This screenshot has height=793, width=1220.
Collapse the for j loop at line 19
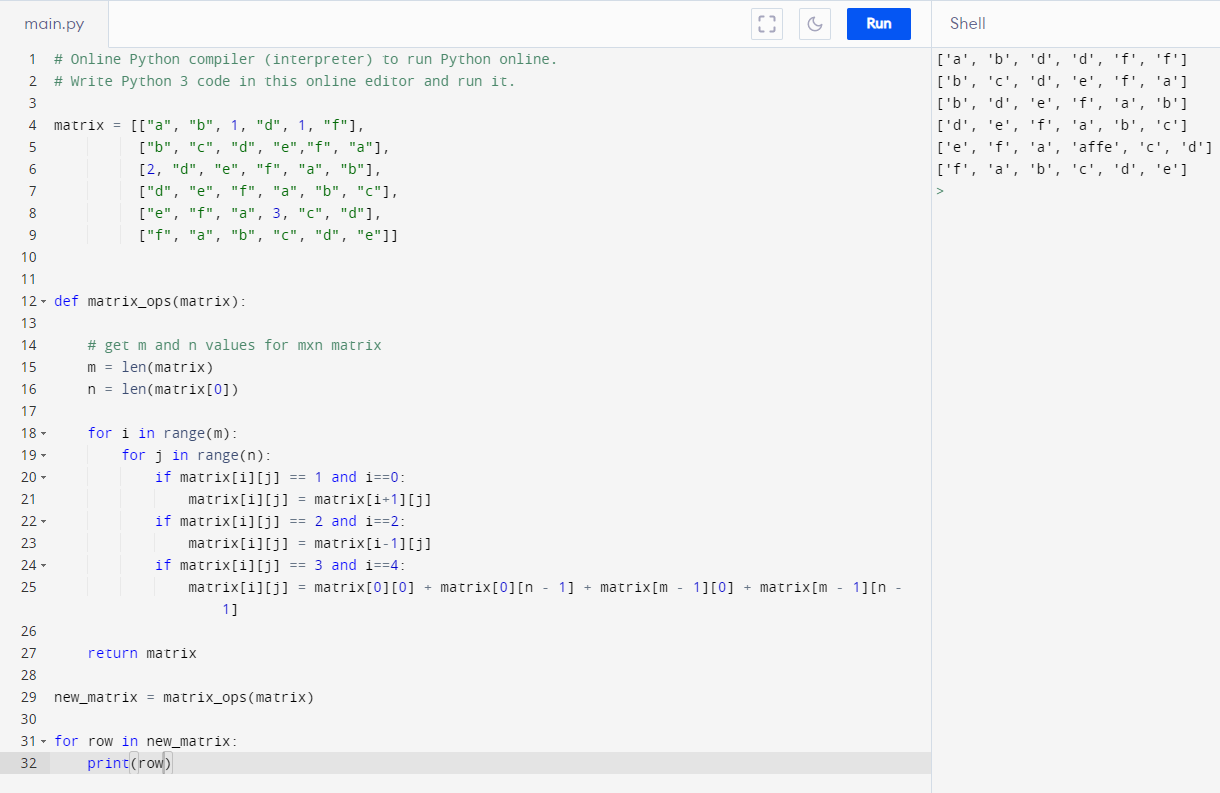(43, 455)
